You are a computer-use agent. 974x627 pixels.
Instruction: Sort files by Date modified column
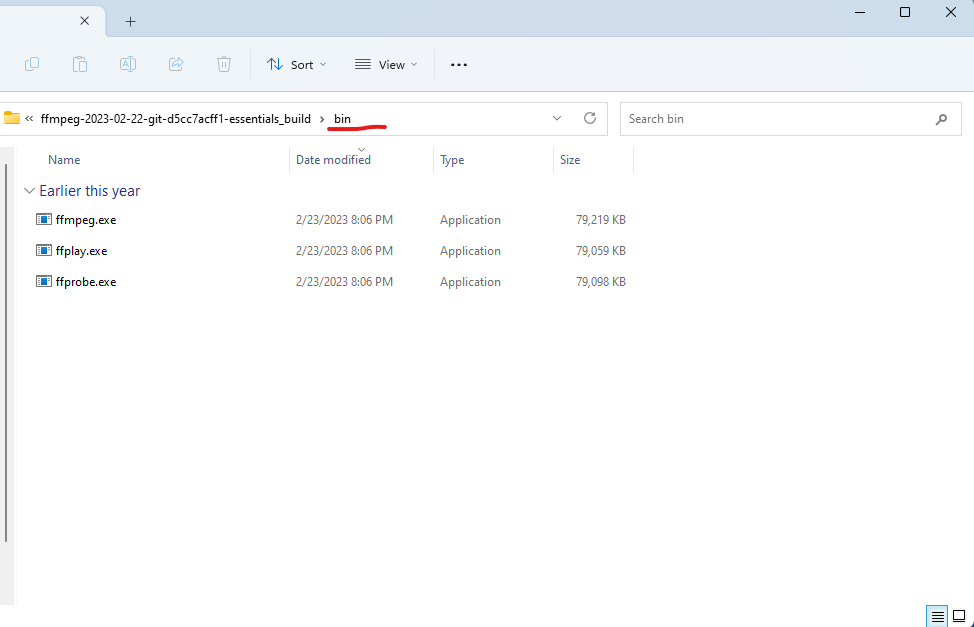(333, 160)
